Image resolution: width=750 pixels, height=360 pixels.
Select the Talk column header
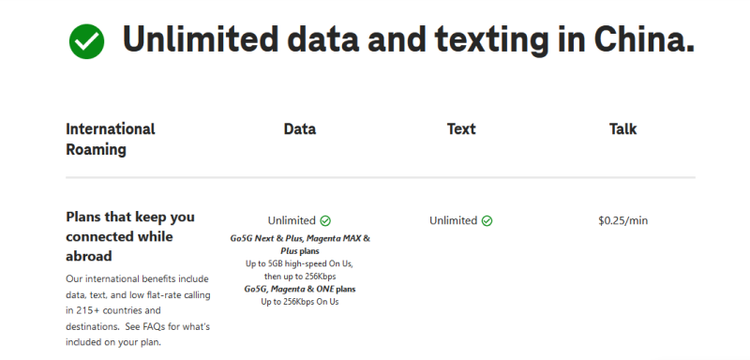point(623,129)
